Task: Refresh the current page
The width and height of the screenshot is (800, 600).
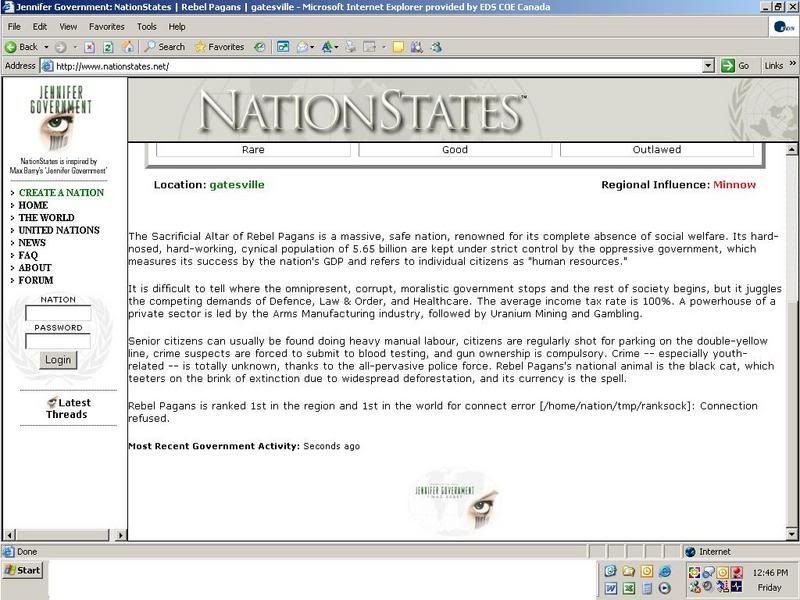Action: [108, 47]
